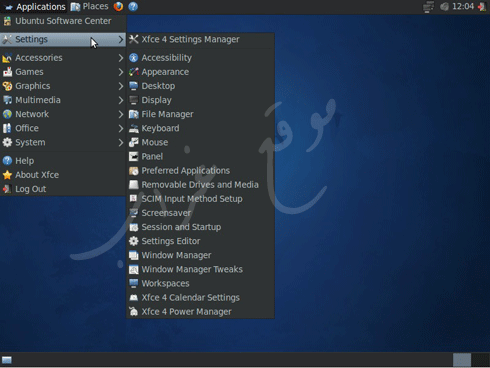This screenshot has height=368, width=490.
Task: Click the Screensaver icon
Action: tap(134, 213)
